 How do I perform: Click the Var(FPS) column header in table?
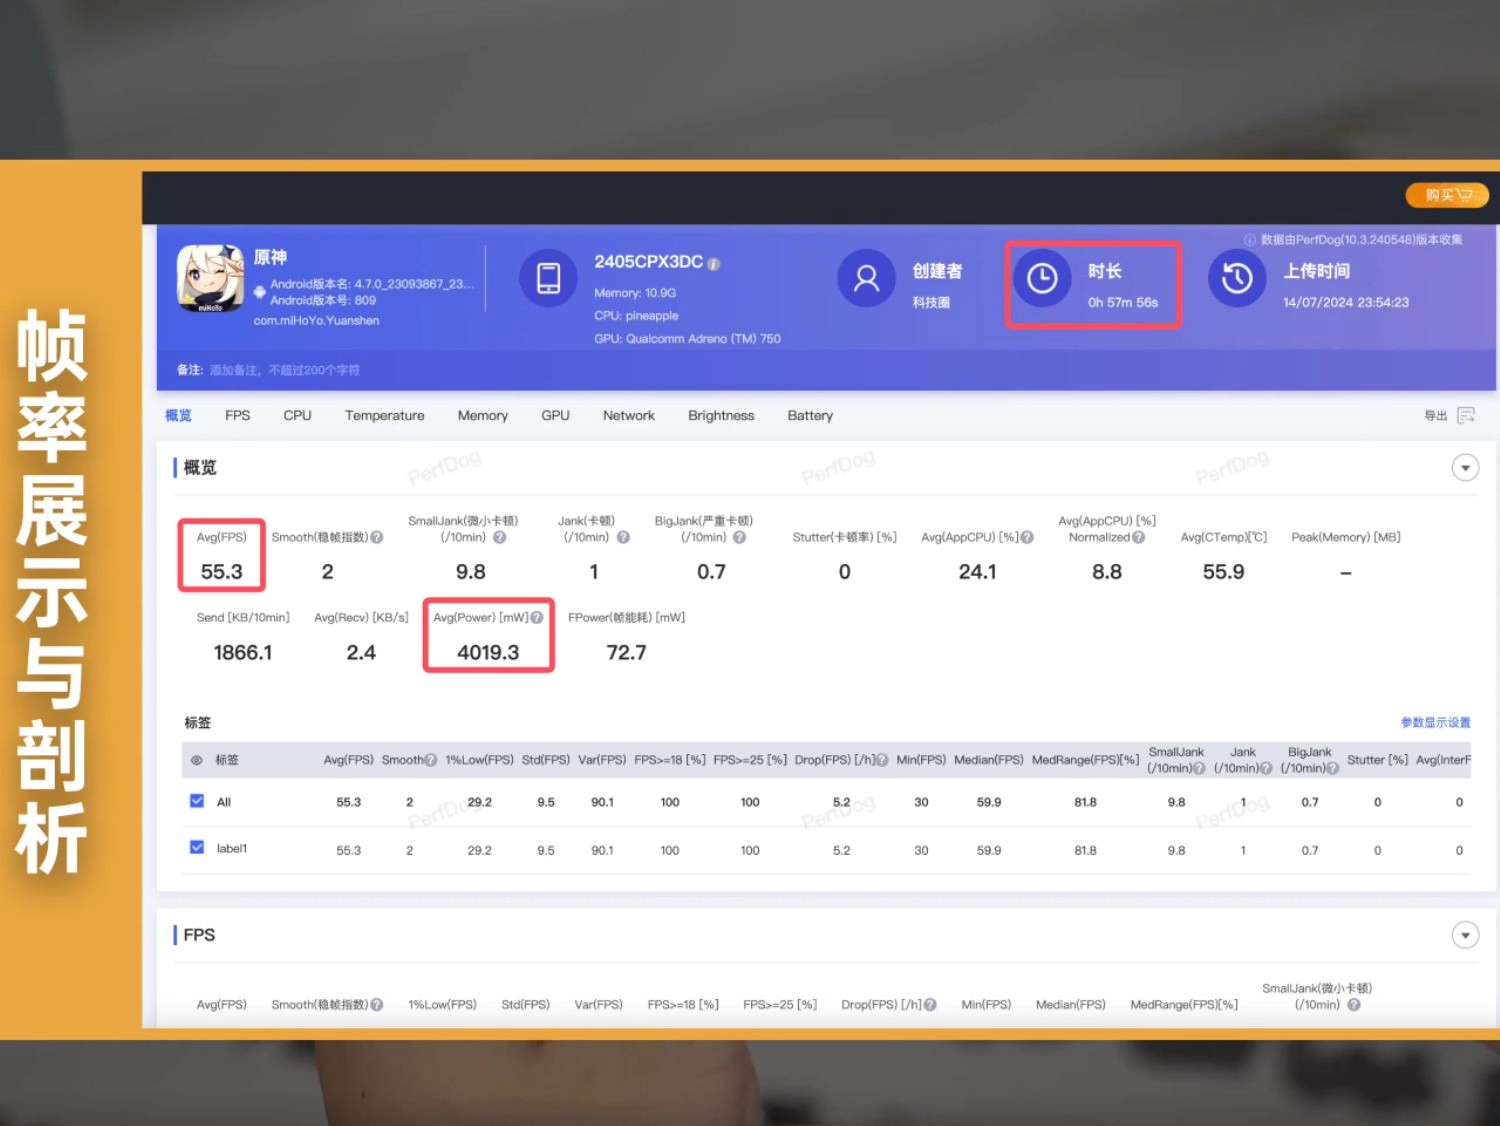[x=602, y=760]
